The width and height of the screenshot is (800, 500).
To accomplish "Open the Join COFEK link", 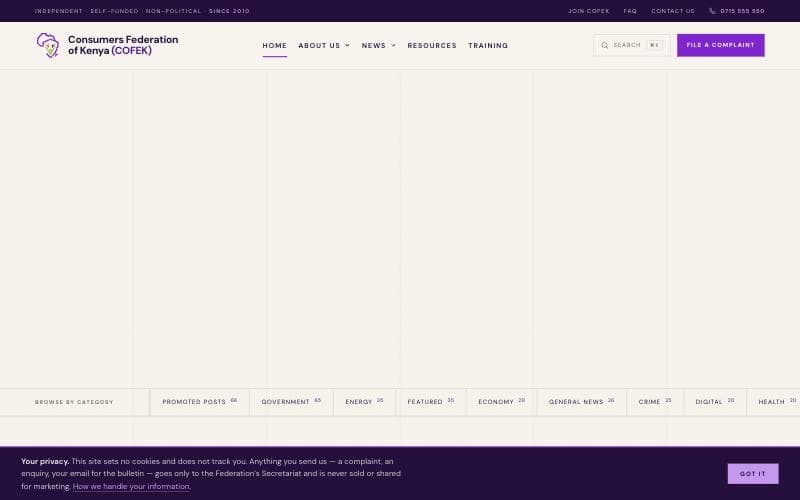I will tap(589, 11).
